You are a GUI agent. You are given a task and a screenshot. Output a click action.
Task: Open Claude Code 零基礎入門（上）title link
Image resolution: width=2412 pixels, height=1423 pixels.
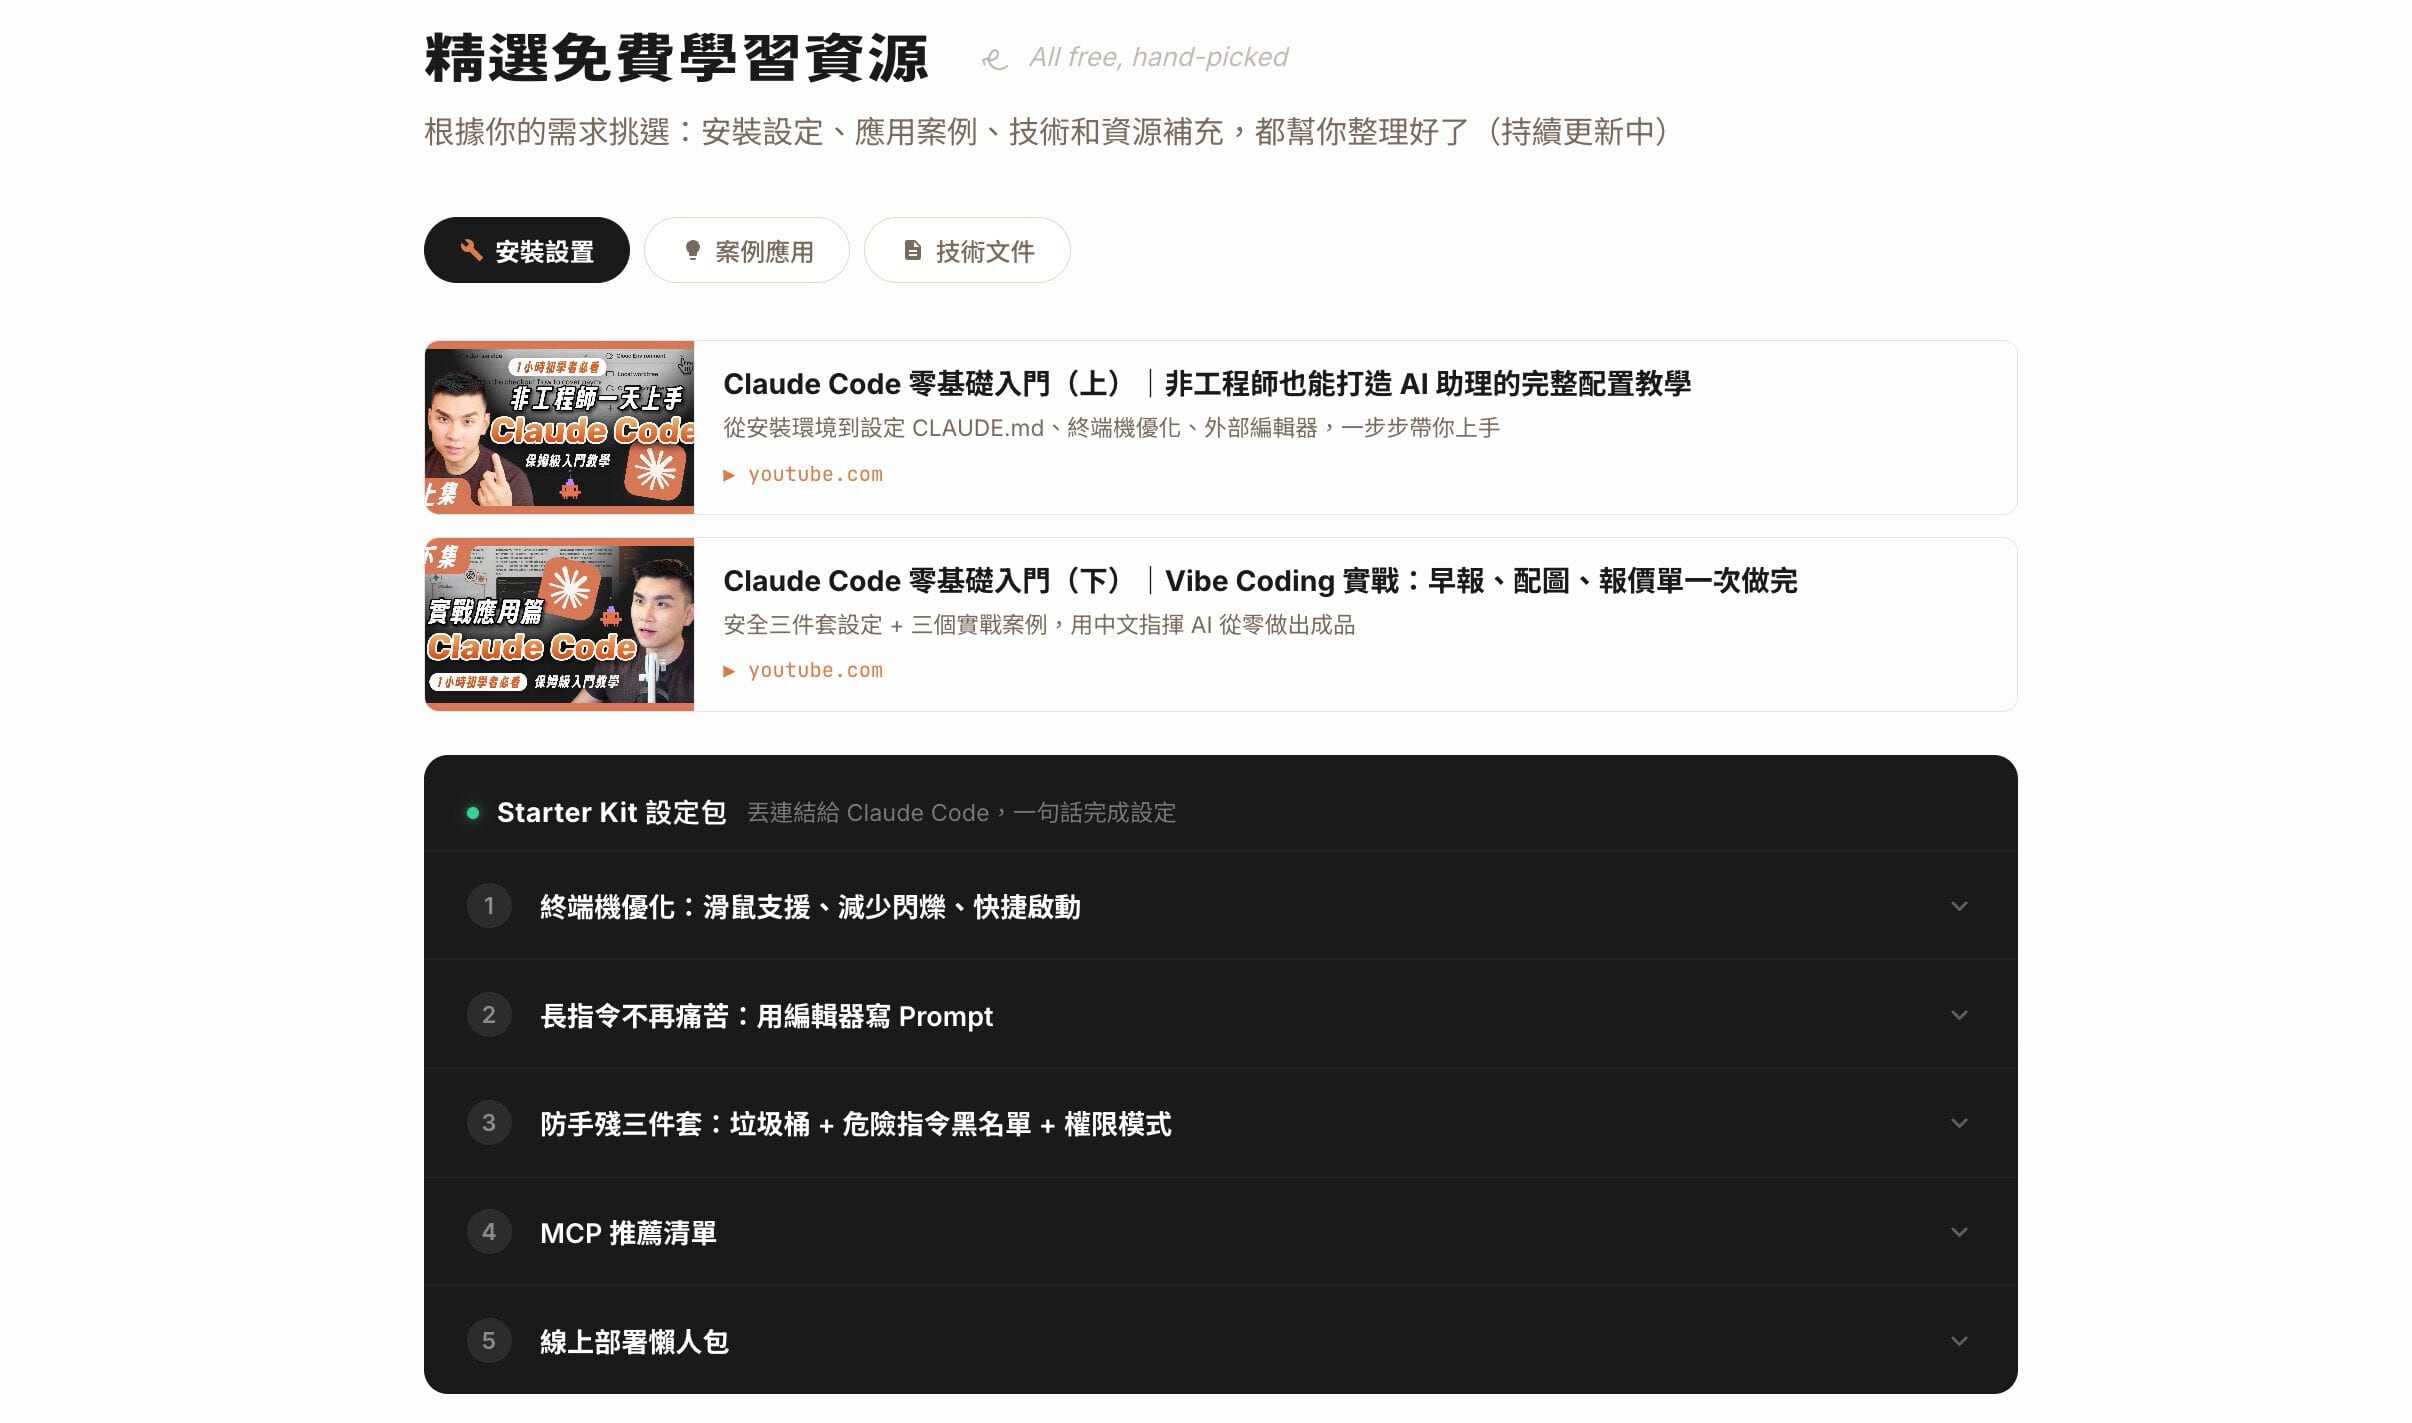coord(1206,384)
